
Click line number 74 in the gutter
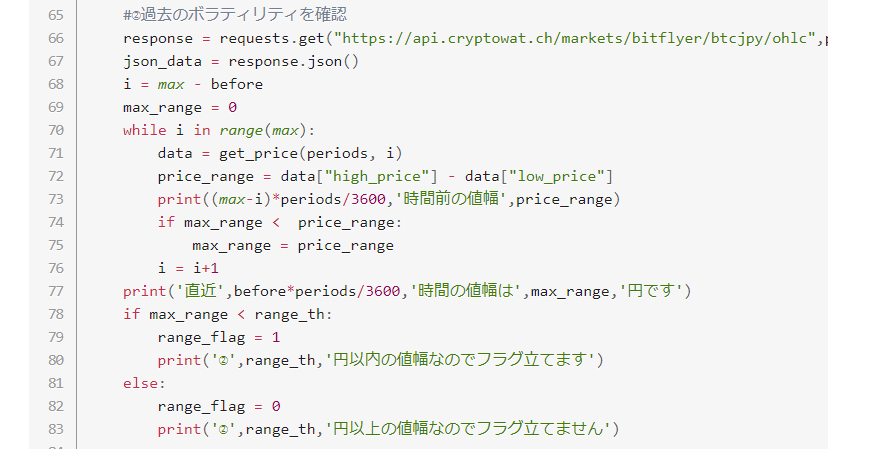(55, 222)
